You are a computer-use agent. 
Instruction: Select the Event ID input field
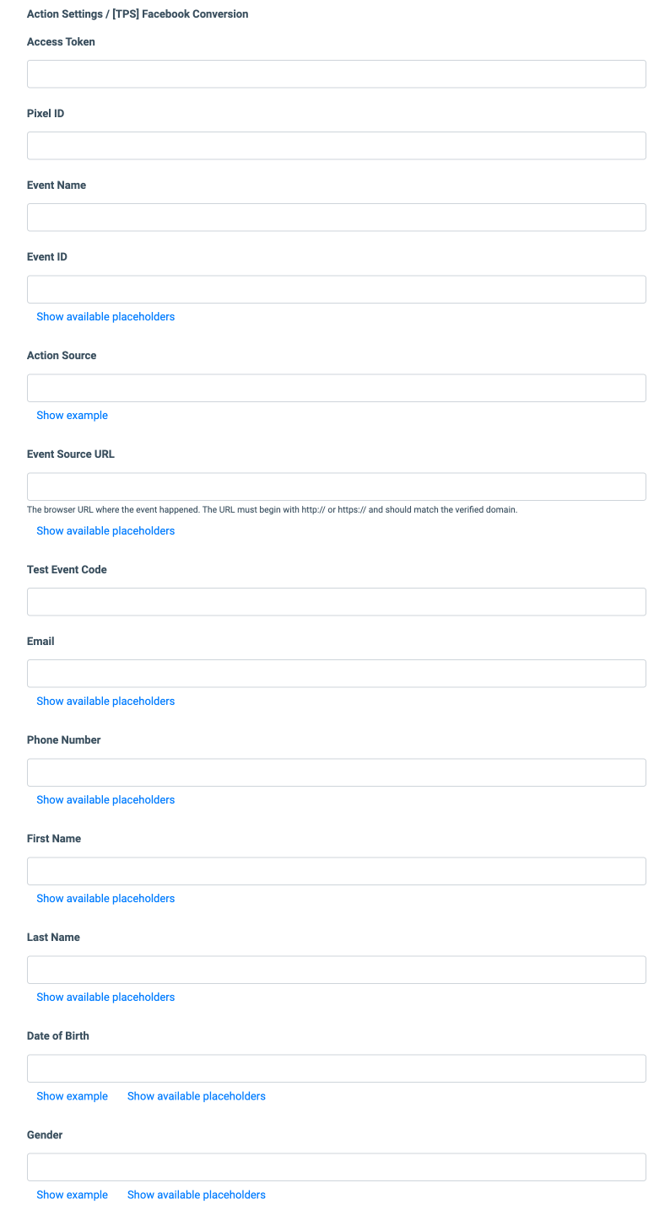click(336, 289)
